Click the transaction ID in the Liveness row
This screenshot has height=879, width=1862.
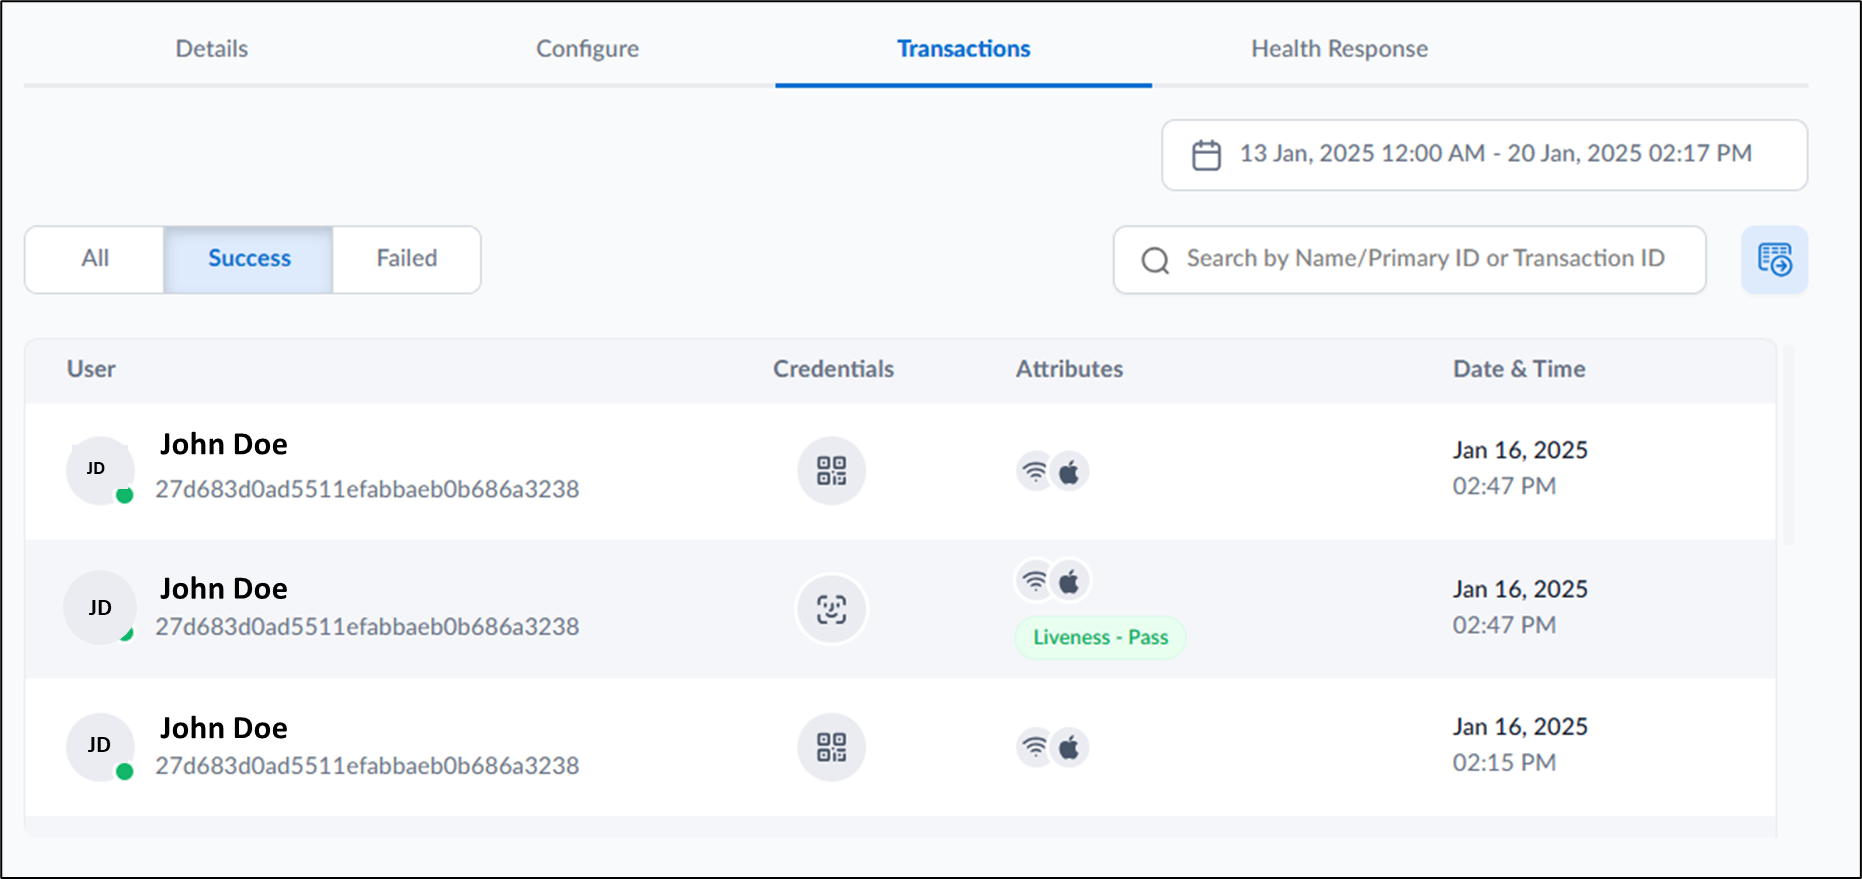[367, 627]
